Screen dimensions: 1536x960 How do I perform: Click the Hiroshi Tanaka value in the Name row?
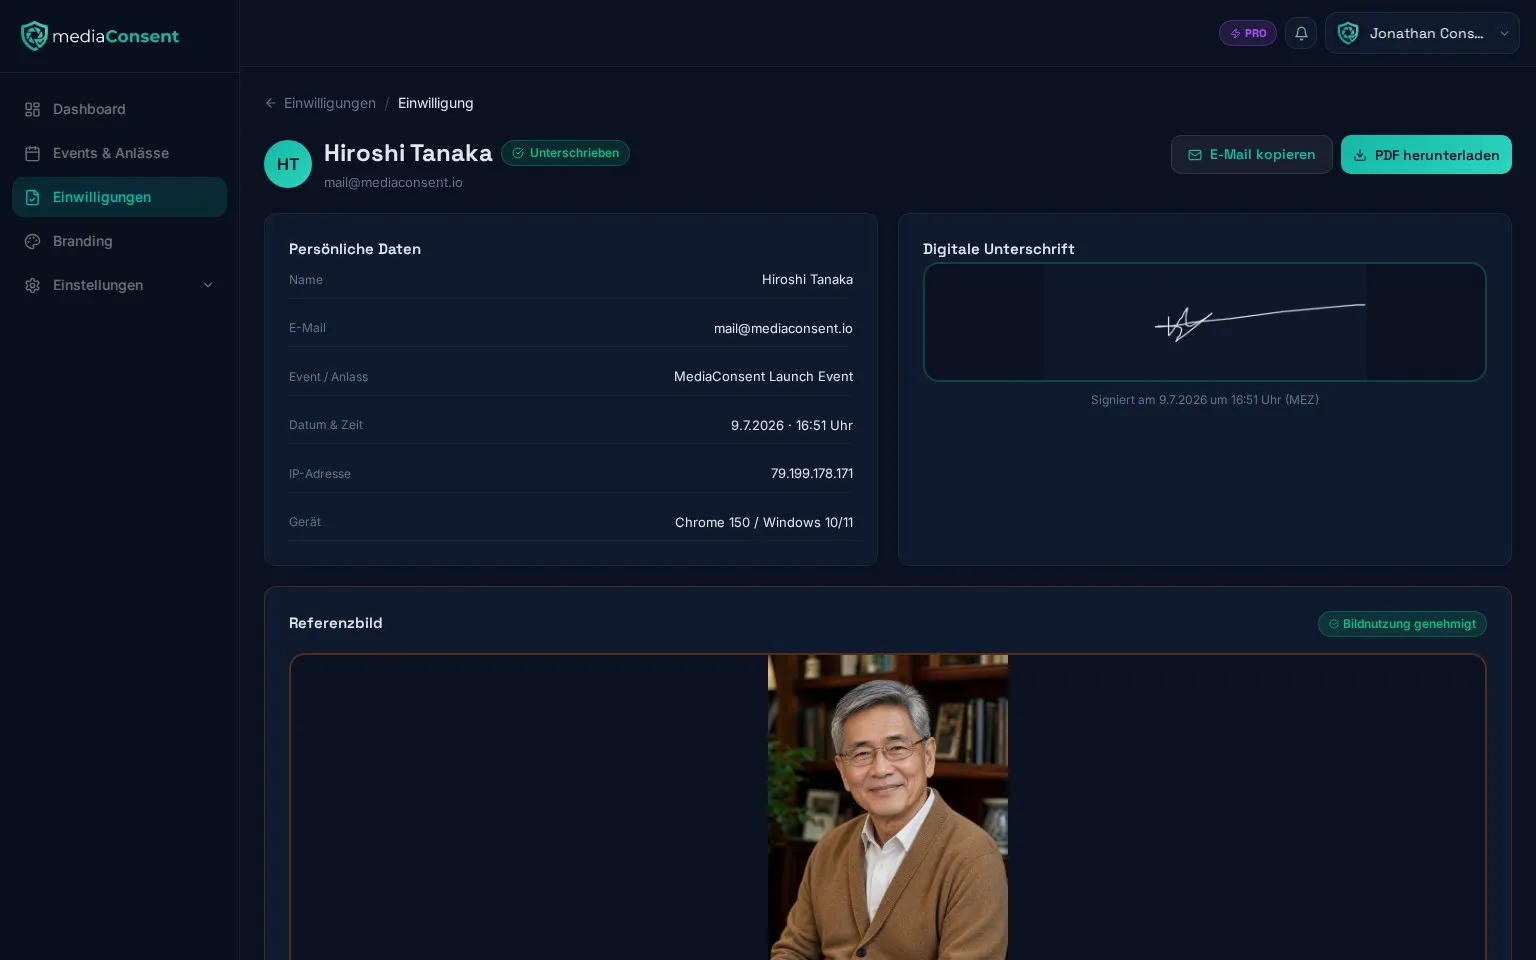pos(807,280)
